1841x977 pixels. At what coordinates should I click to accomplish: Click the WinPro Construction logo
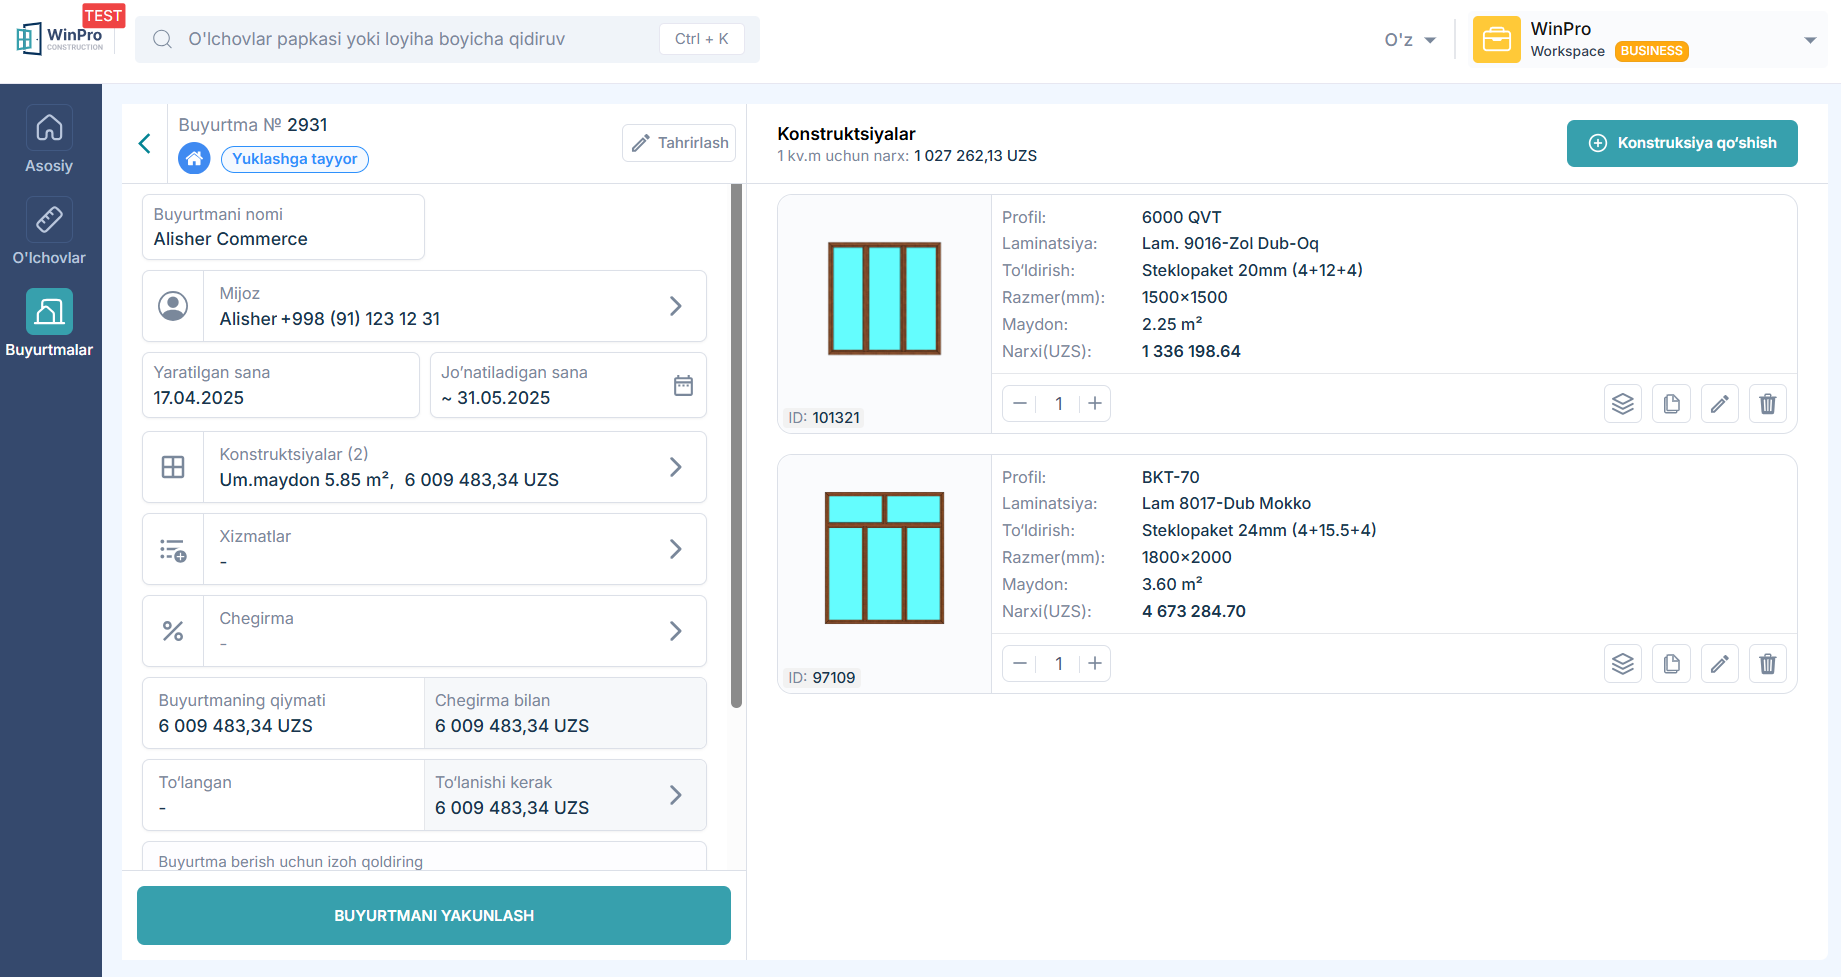tap(61, 39)
